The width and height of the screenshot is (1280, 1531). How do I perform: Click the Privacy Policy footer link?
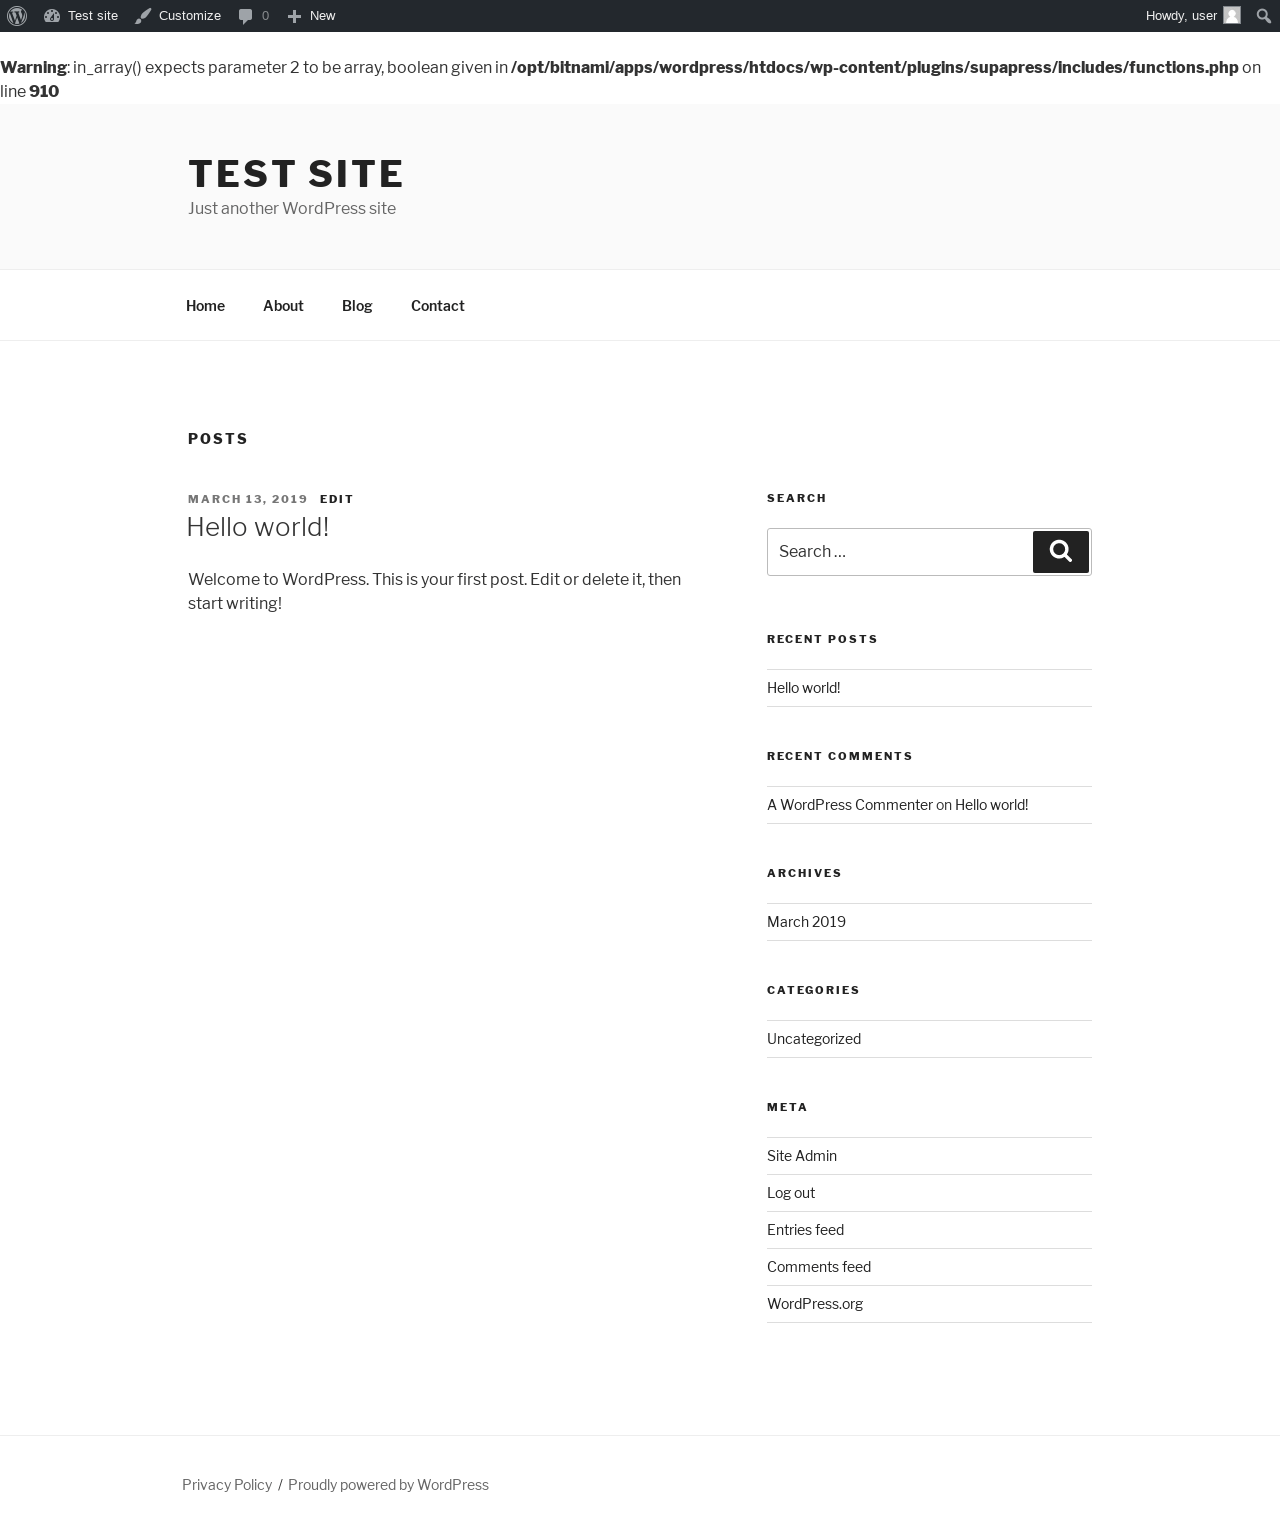pos(227,1485)
